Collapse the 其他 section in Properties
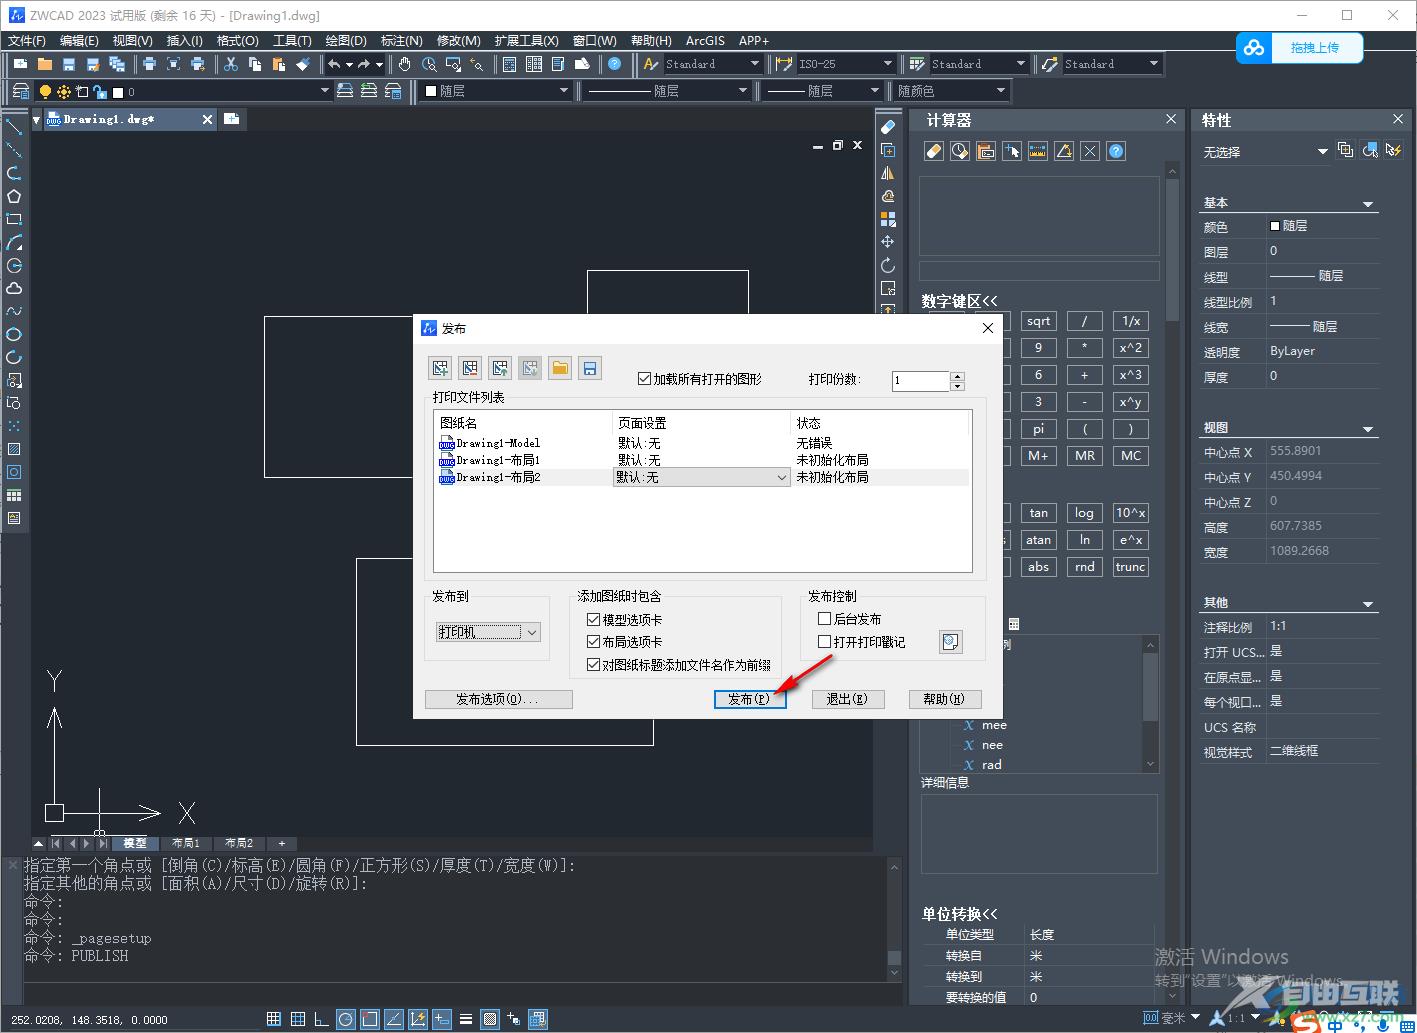The image size is (1417, 1033). coord(1368,604)
